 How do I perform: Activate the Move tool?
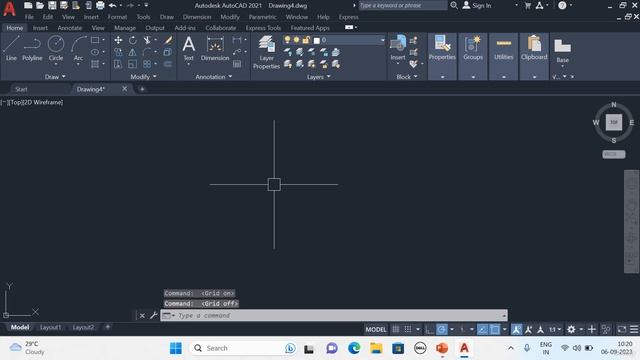click(x=118, y=40)
